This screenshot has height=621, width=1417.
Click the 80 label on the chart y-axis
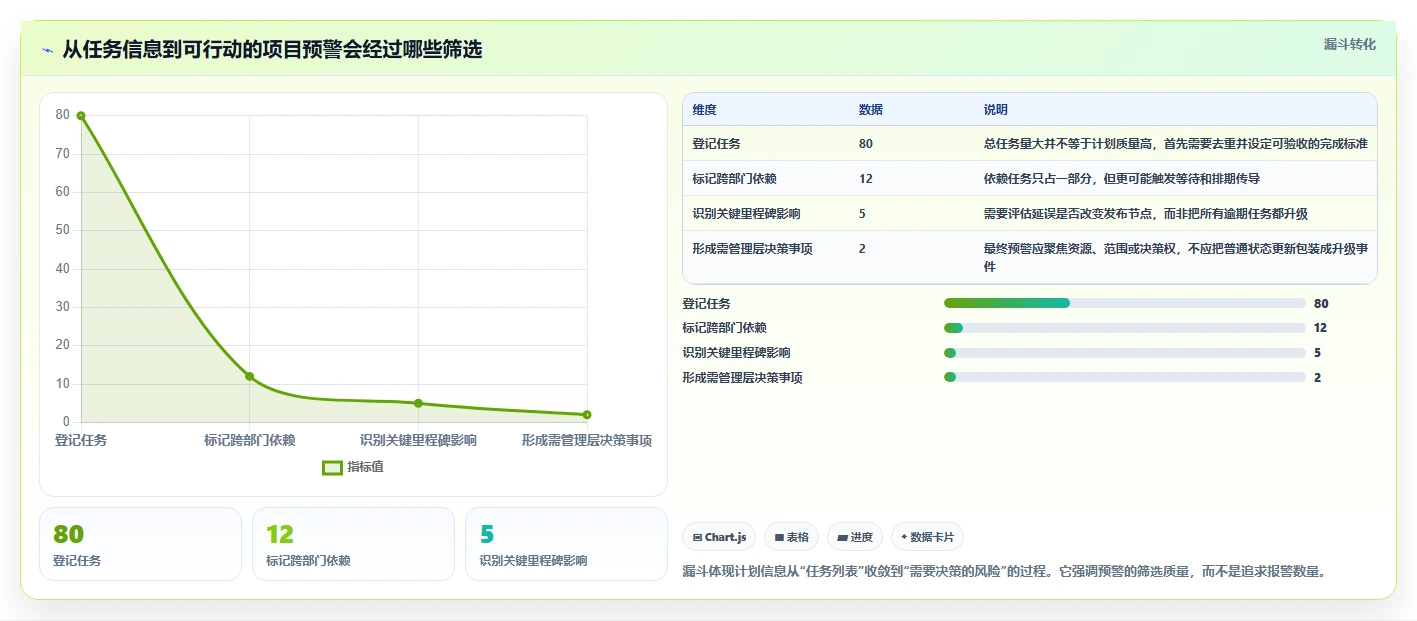point(63,115)
